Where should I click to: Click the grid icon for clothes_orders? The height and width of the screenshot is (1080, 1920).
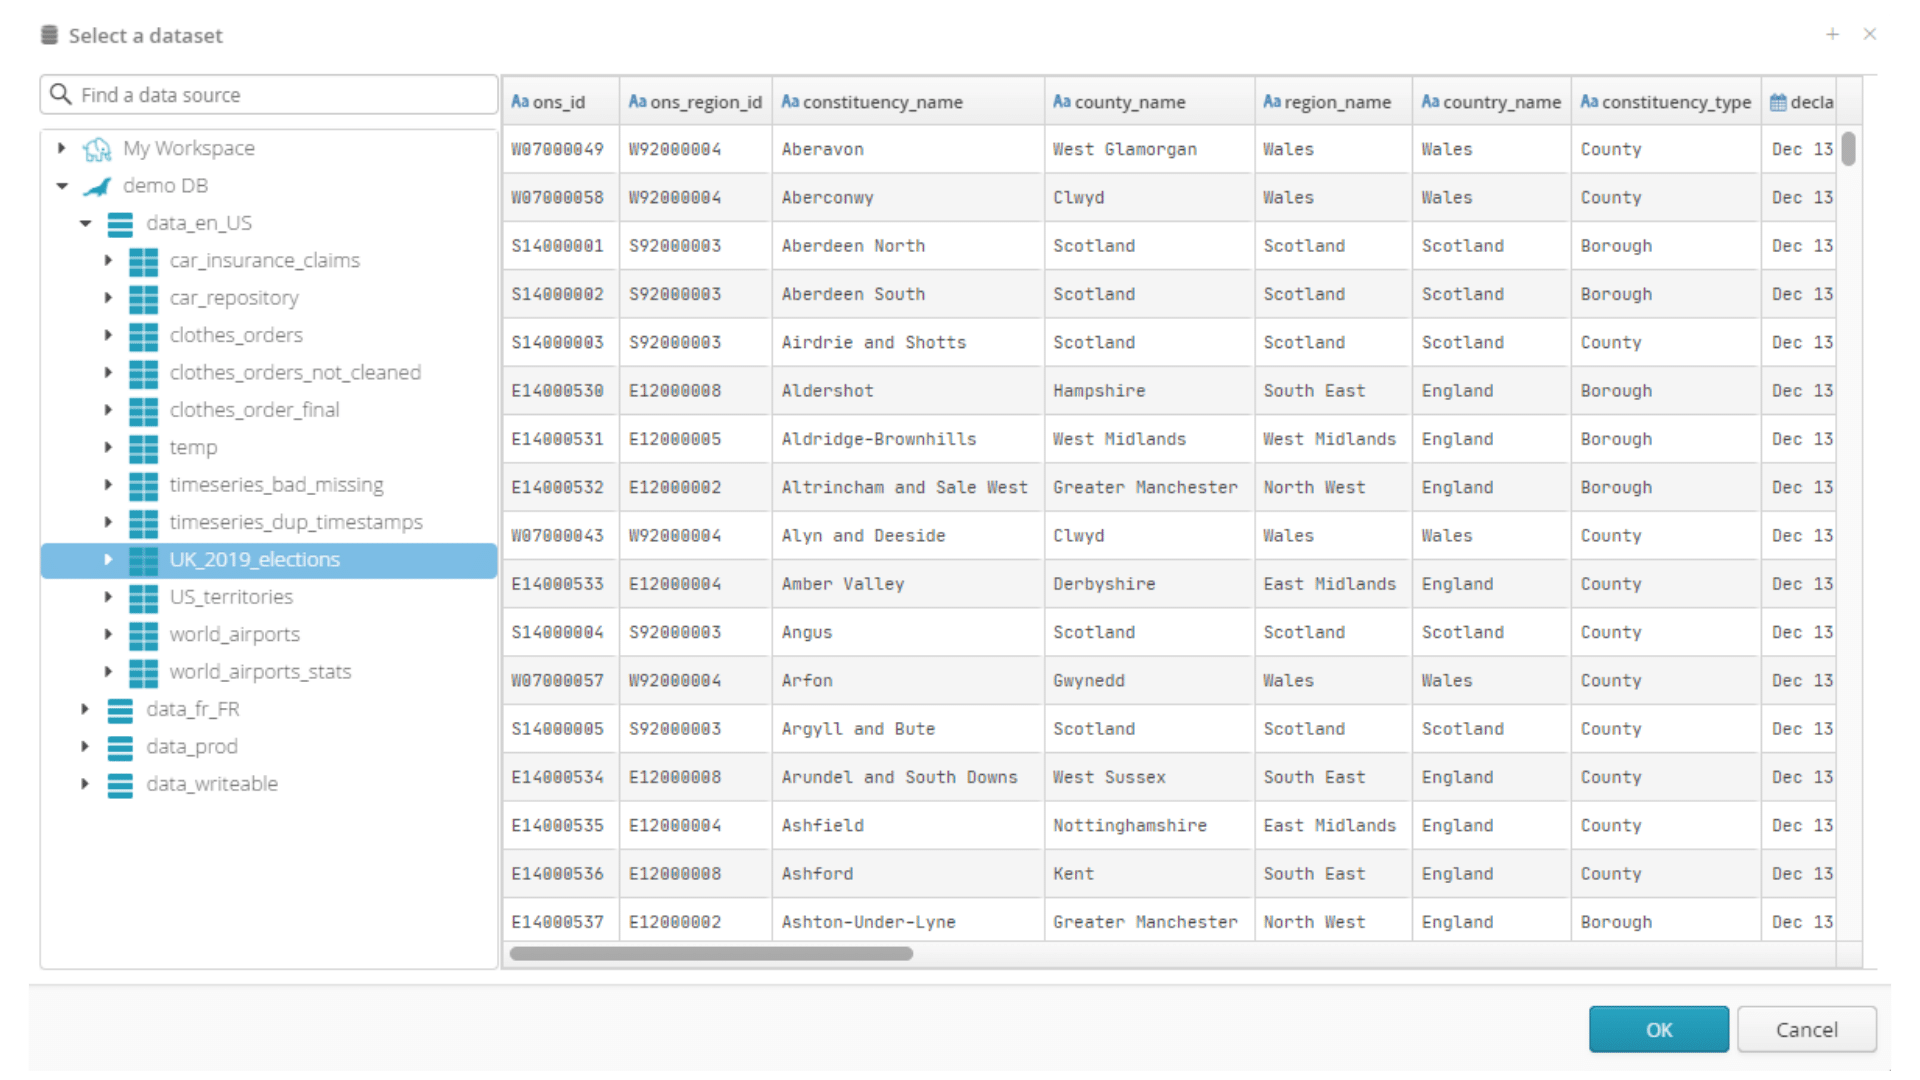[145, 335]
